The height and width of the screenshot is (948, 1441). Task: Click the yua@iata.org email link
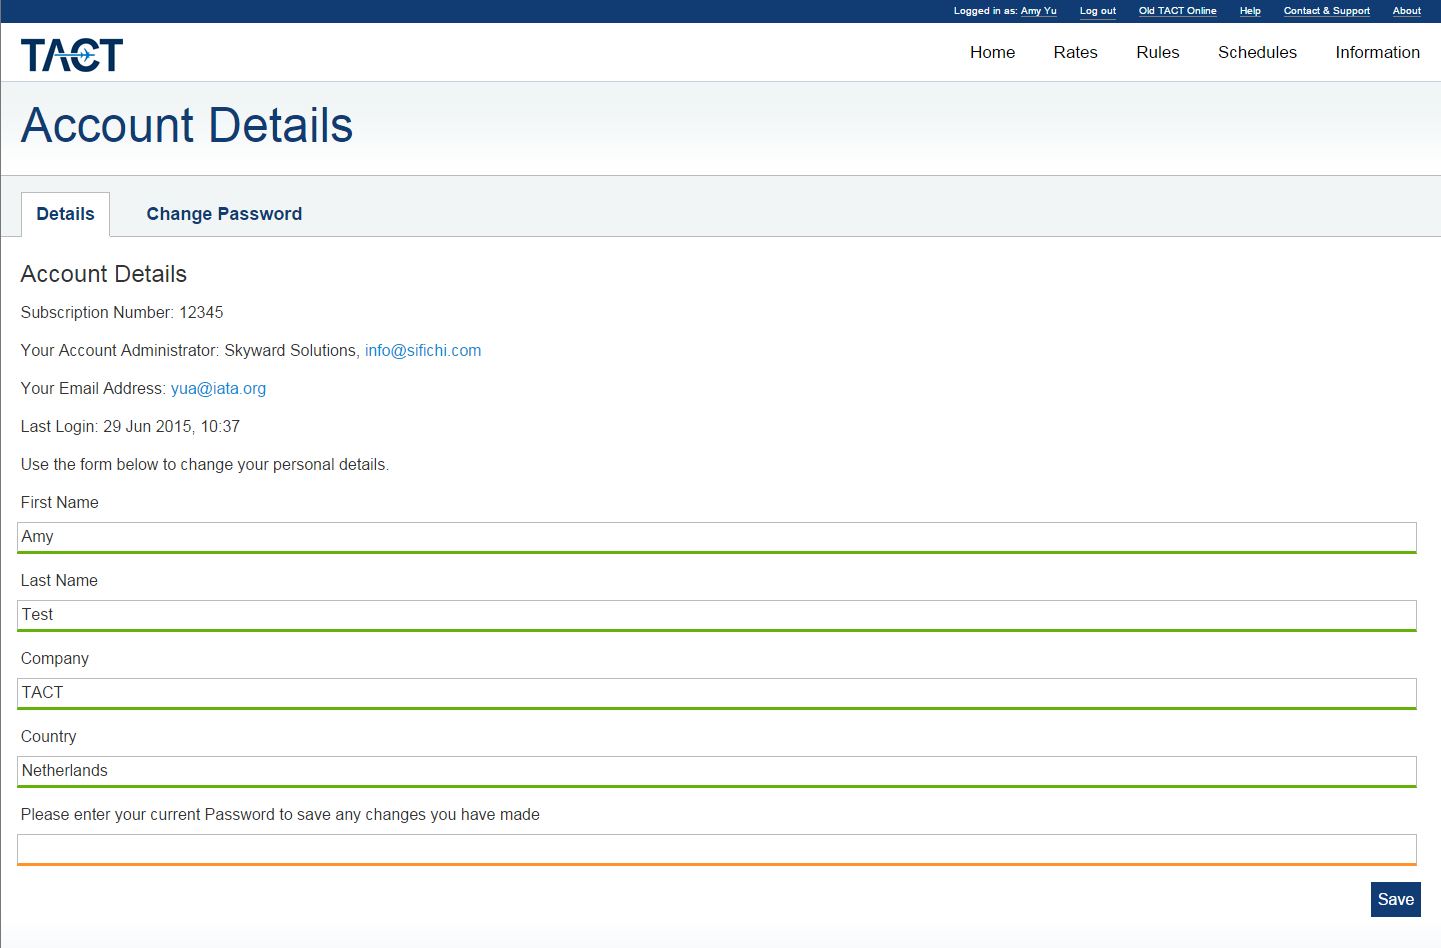[218, 389]
